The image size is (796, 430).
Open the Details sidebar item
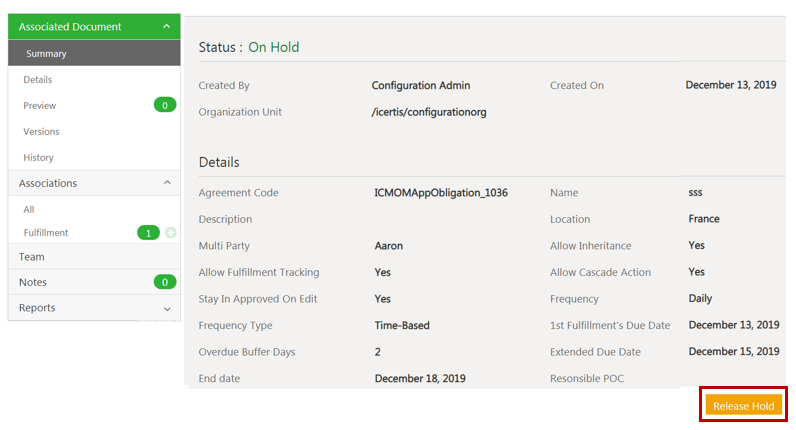(38, 79)
